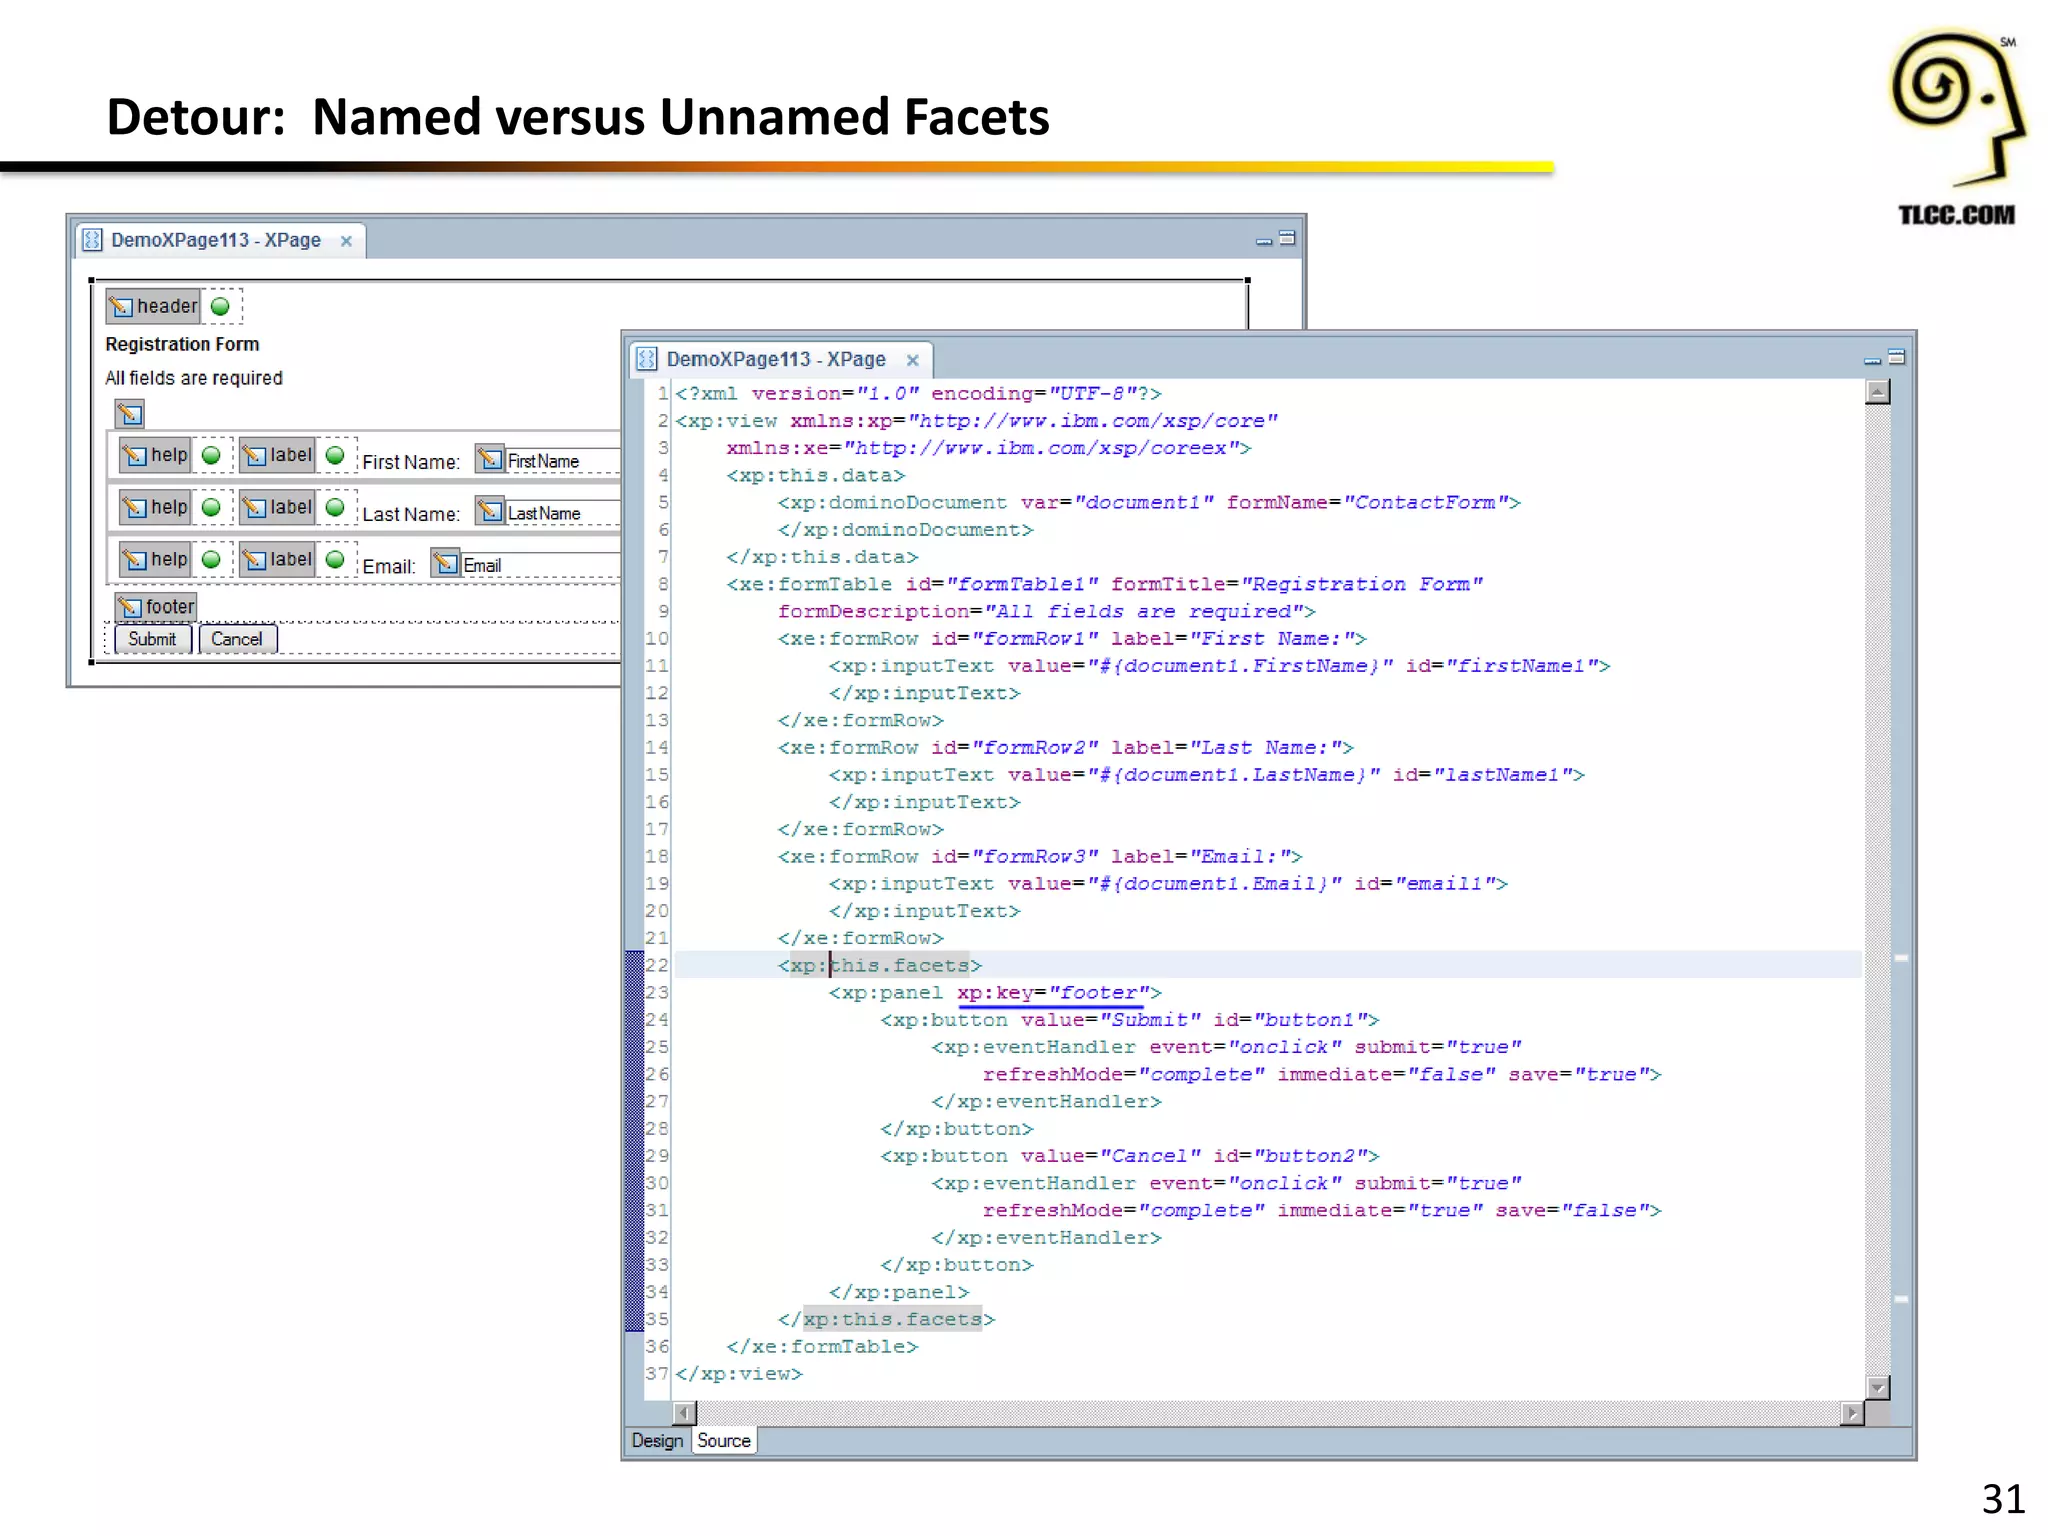Image resolution: width=2048 pixels, height=1536 pixels.
Task: Click the Email field binding icon
Action: (446, 563)
